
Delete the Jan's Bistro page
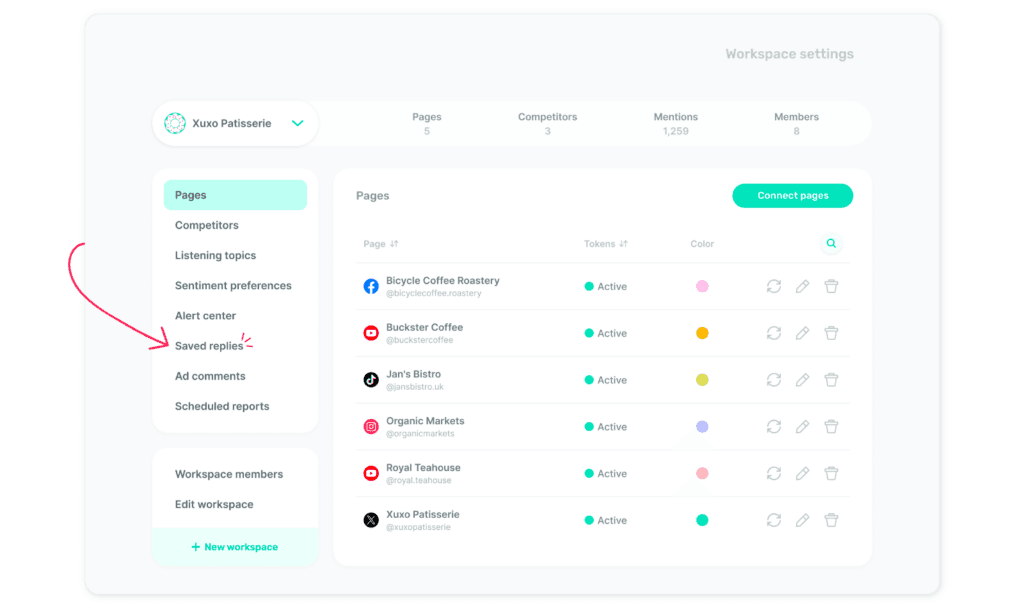click(x=831, y=379)
